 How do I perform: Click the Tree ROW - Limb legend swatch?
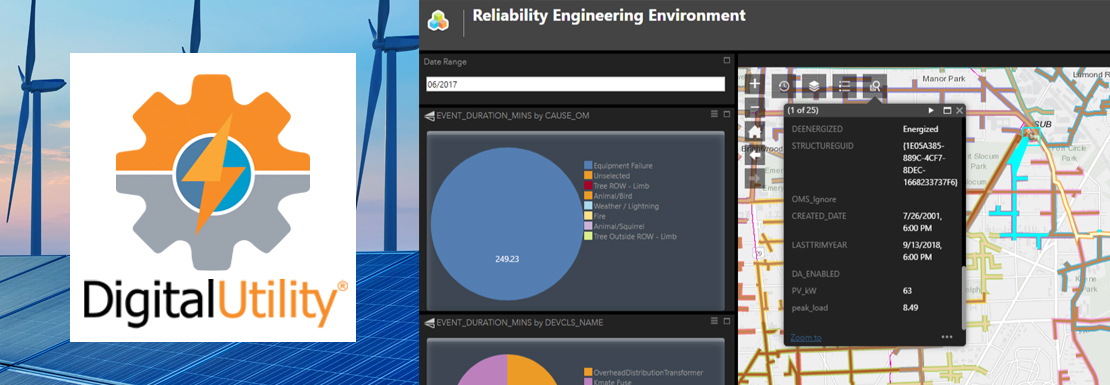[x=588, y=186]
